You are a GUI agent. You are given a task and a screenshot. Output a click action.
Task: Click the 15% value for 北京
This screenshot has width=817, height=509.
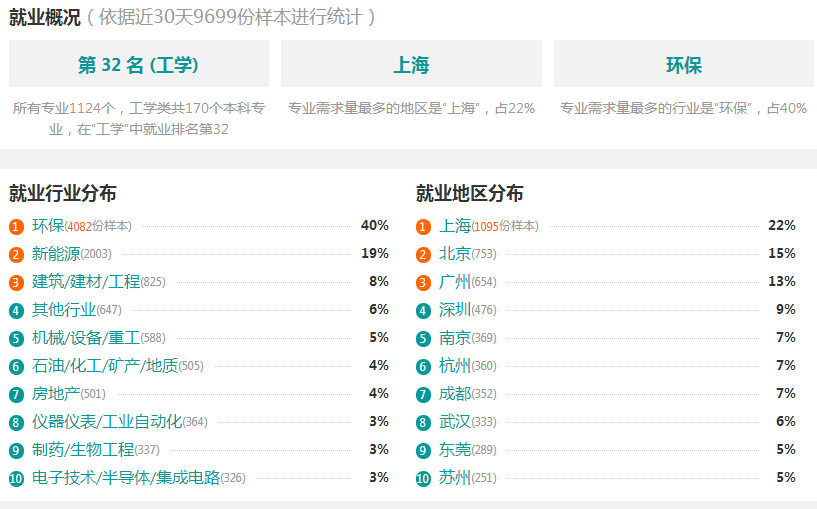782,254
